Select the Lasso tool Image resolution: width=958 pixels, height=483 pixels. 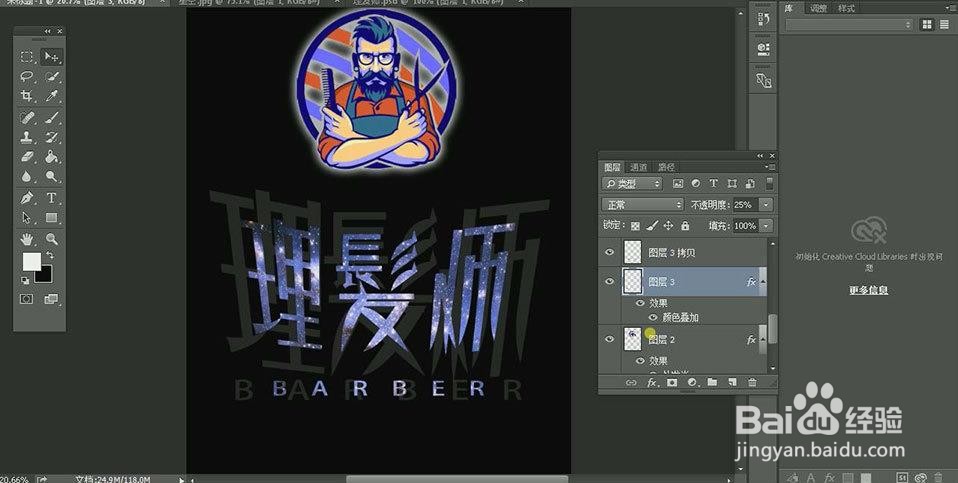pyautogui.click(x=26, y=76)
